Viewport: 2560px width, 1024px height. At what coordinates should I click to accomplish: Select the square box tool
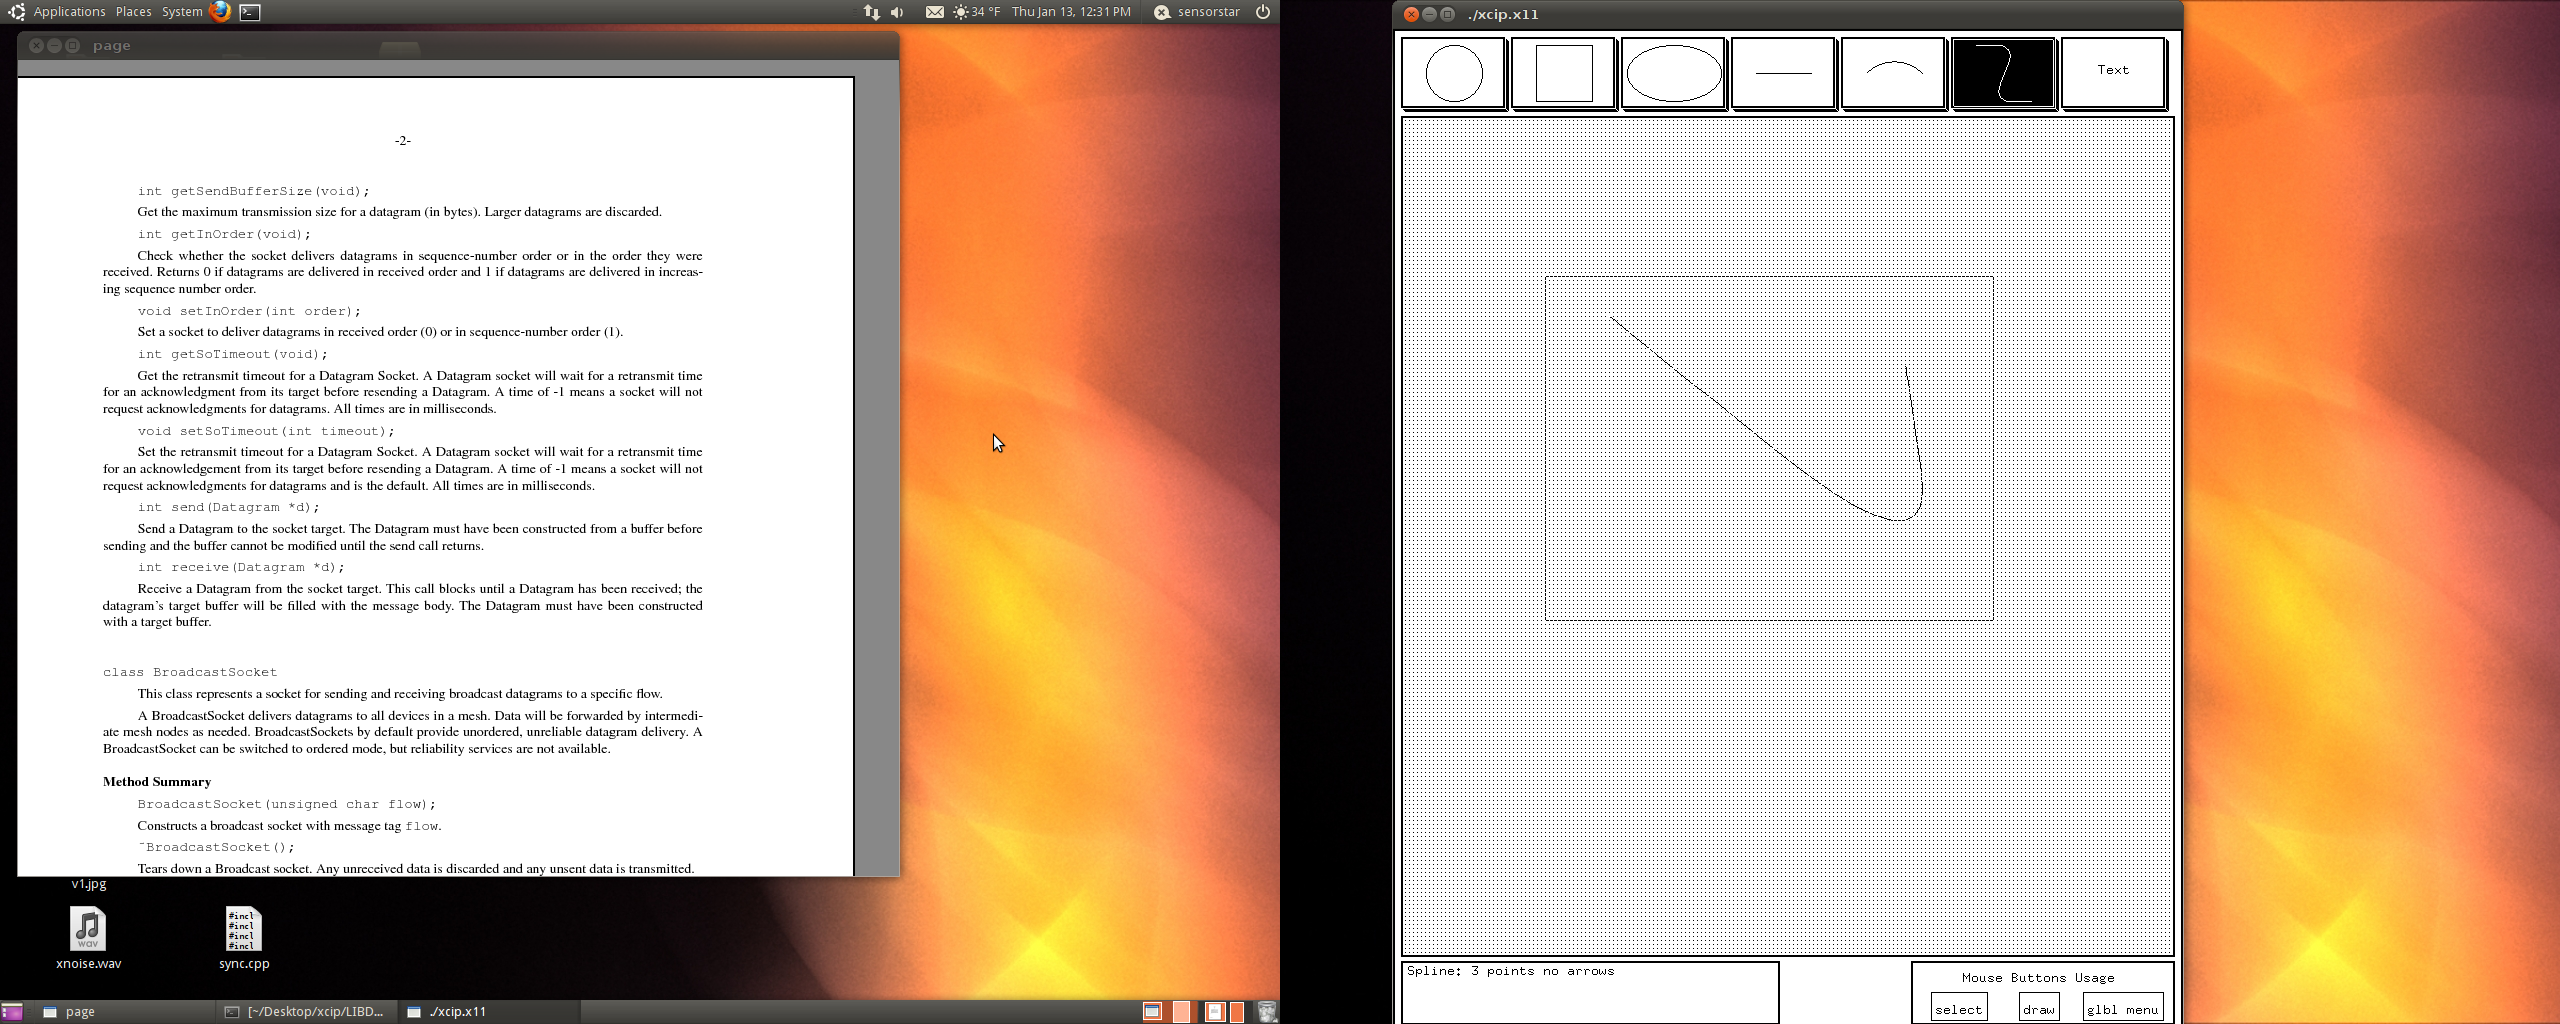click(x=1563, y=73)
